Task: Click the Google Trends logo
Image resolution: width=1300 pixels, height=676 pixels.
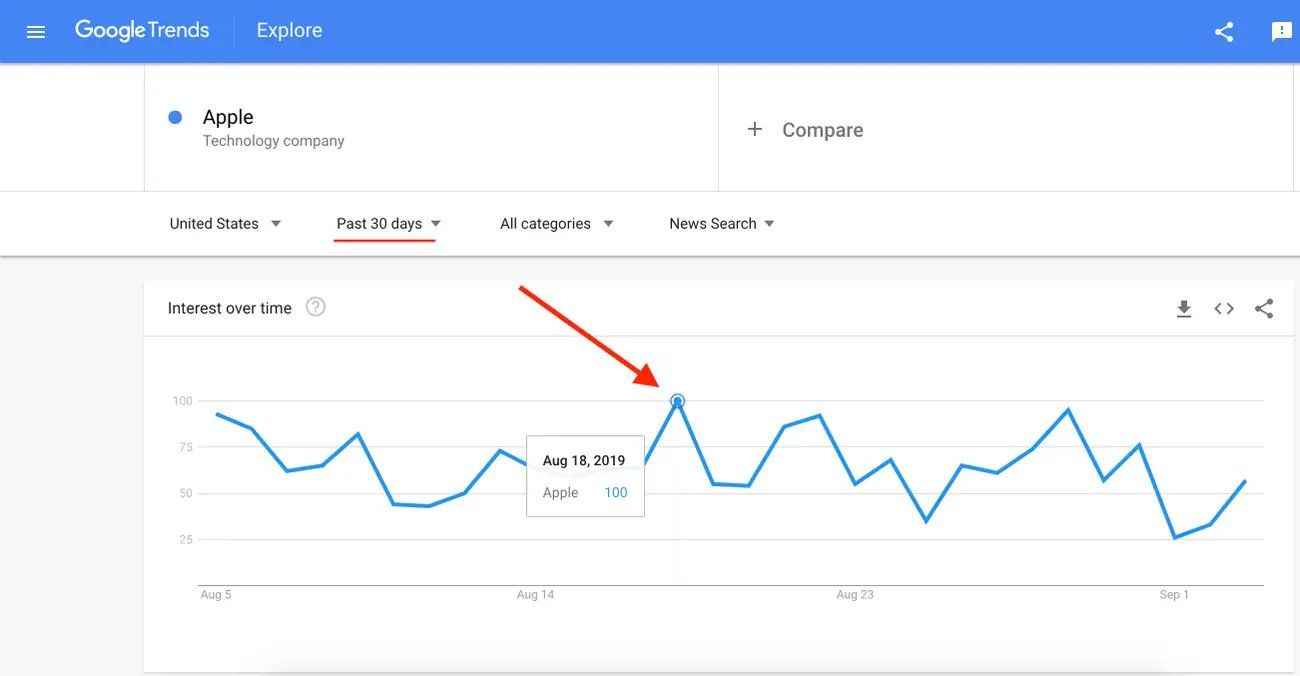Action: pyautogui.click(x=142, y=31)
